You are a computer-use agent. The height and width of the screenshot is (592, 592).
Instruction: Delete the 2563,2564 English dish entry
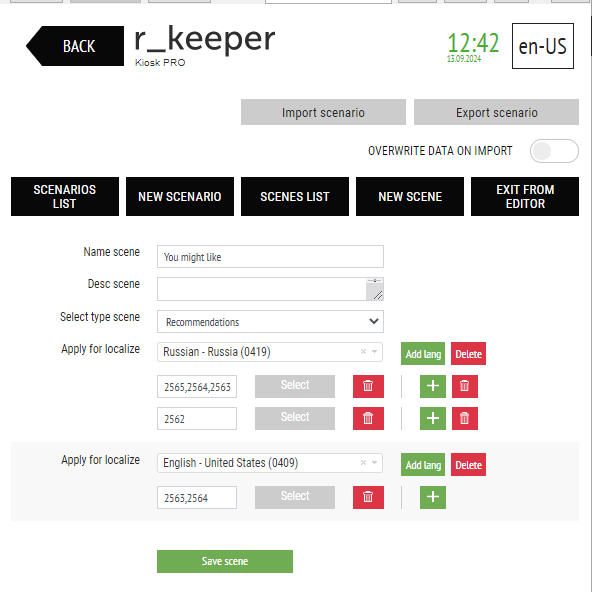368,497
